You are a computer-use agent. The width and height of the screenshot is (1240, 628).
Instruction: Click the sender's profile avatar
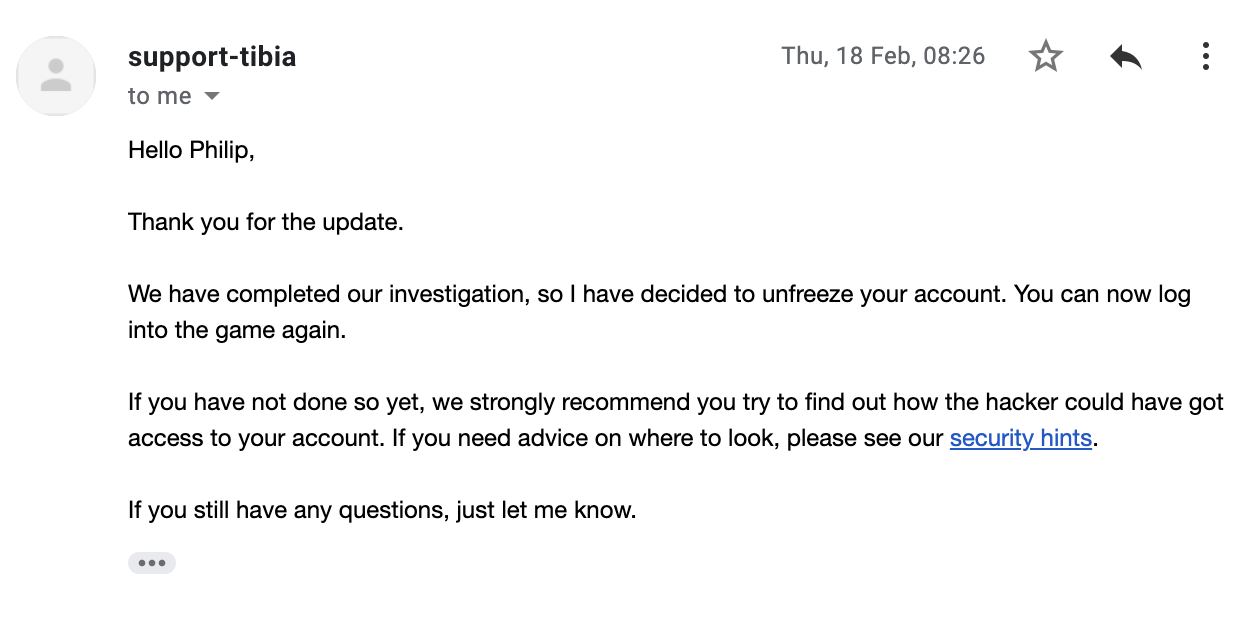point(56,76)
